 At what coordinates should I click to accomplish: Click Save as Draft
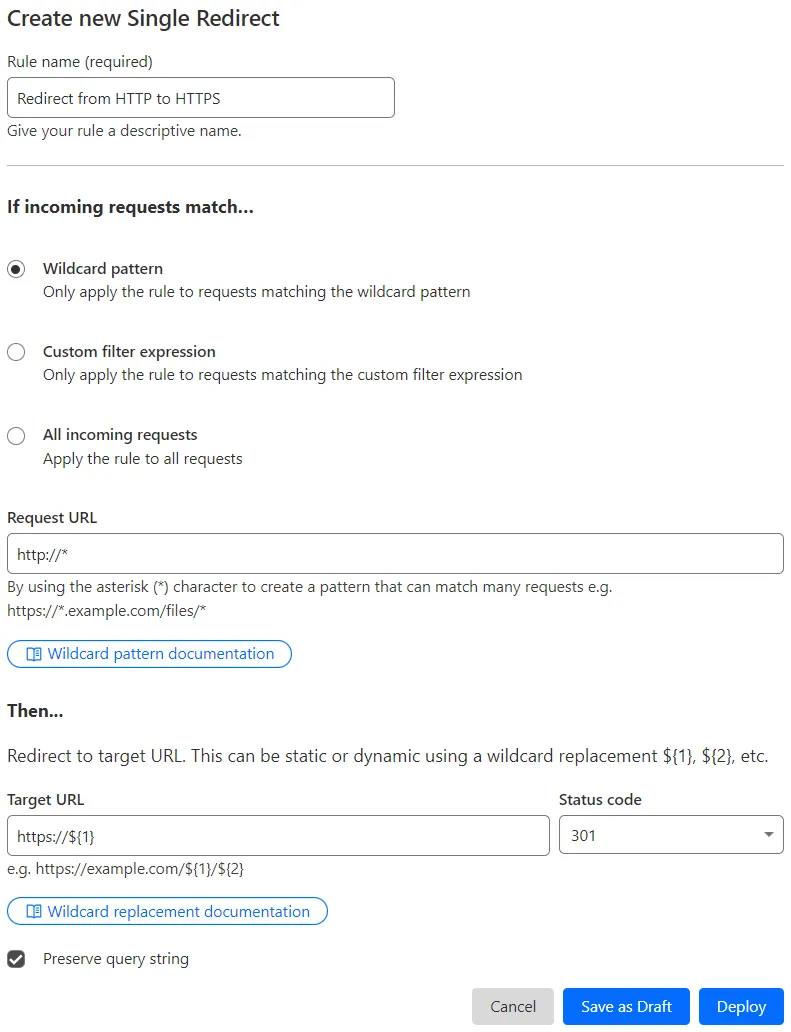point(626,1006)
